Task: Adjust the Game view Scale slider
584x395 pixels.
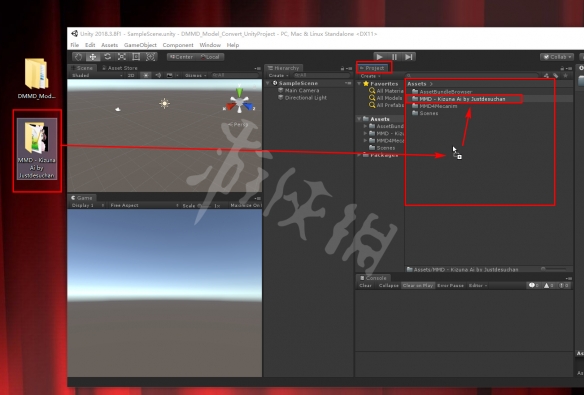Action: point(204,206)
